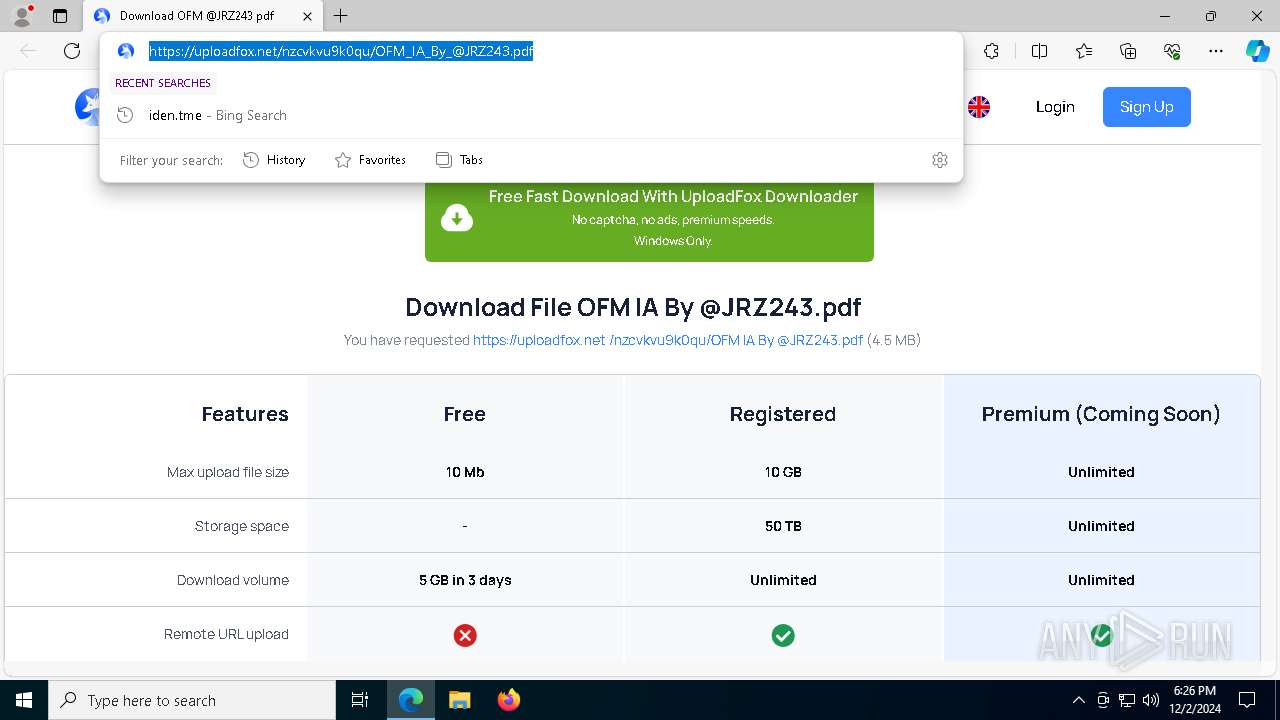Click the network tray icon
1280x720 pixels.
click(x=1127, y=700)
